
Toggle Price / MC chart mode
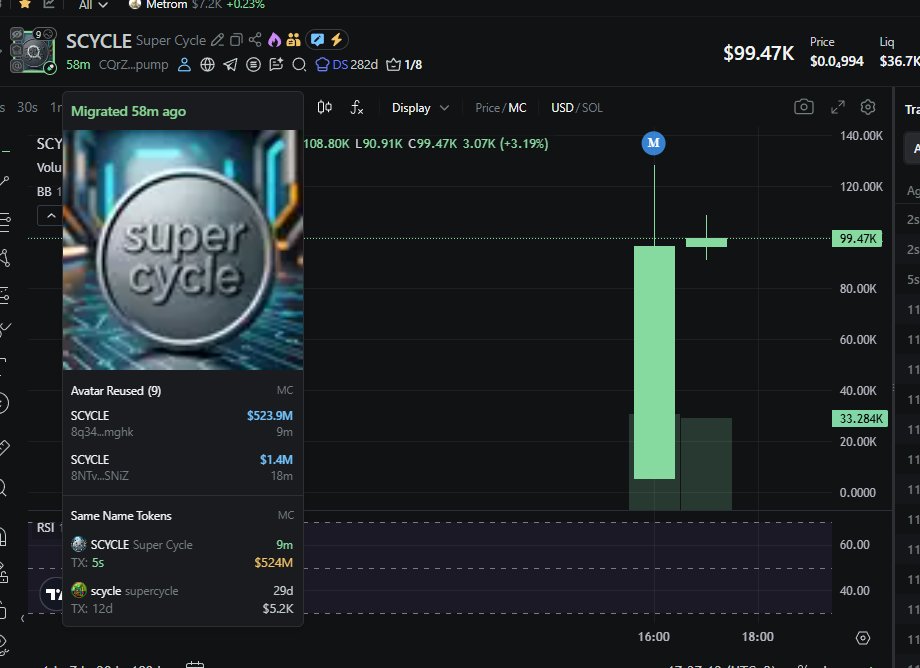tap(500, 108)
